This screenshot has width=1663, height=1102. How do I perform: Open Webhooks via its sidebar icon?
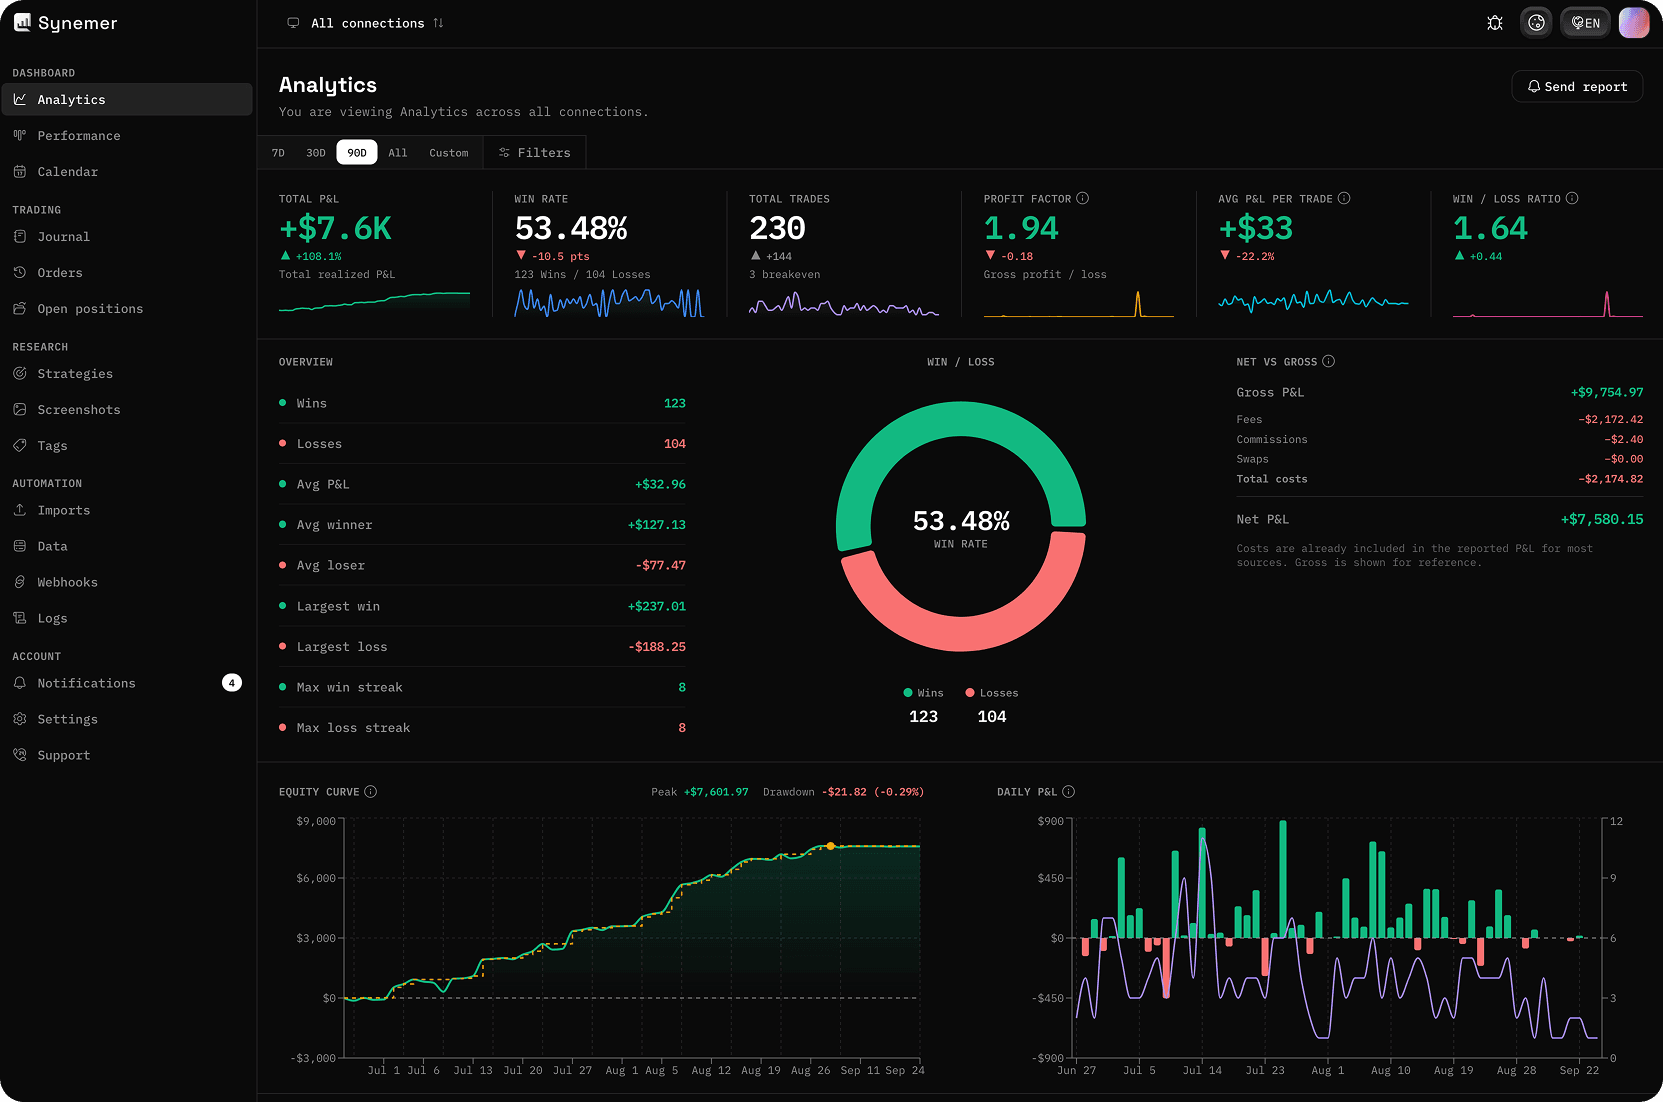(20, 582)
